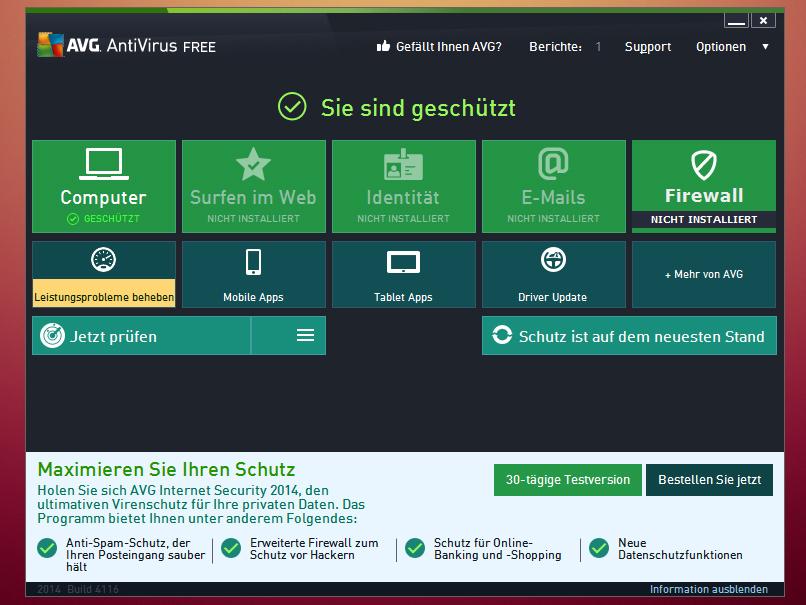Viewport: 806px width, 605px height.
Task: Start the 30-tägige Testversion
Action: [567, 480]
